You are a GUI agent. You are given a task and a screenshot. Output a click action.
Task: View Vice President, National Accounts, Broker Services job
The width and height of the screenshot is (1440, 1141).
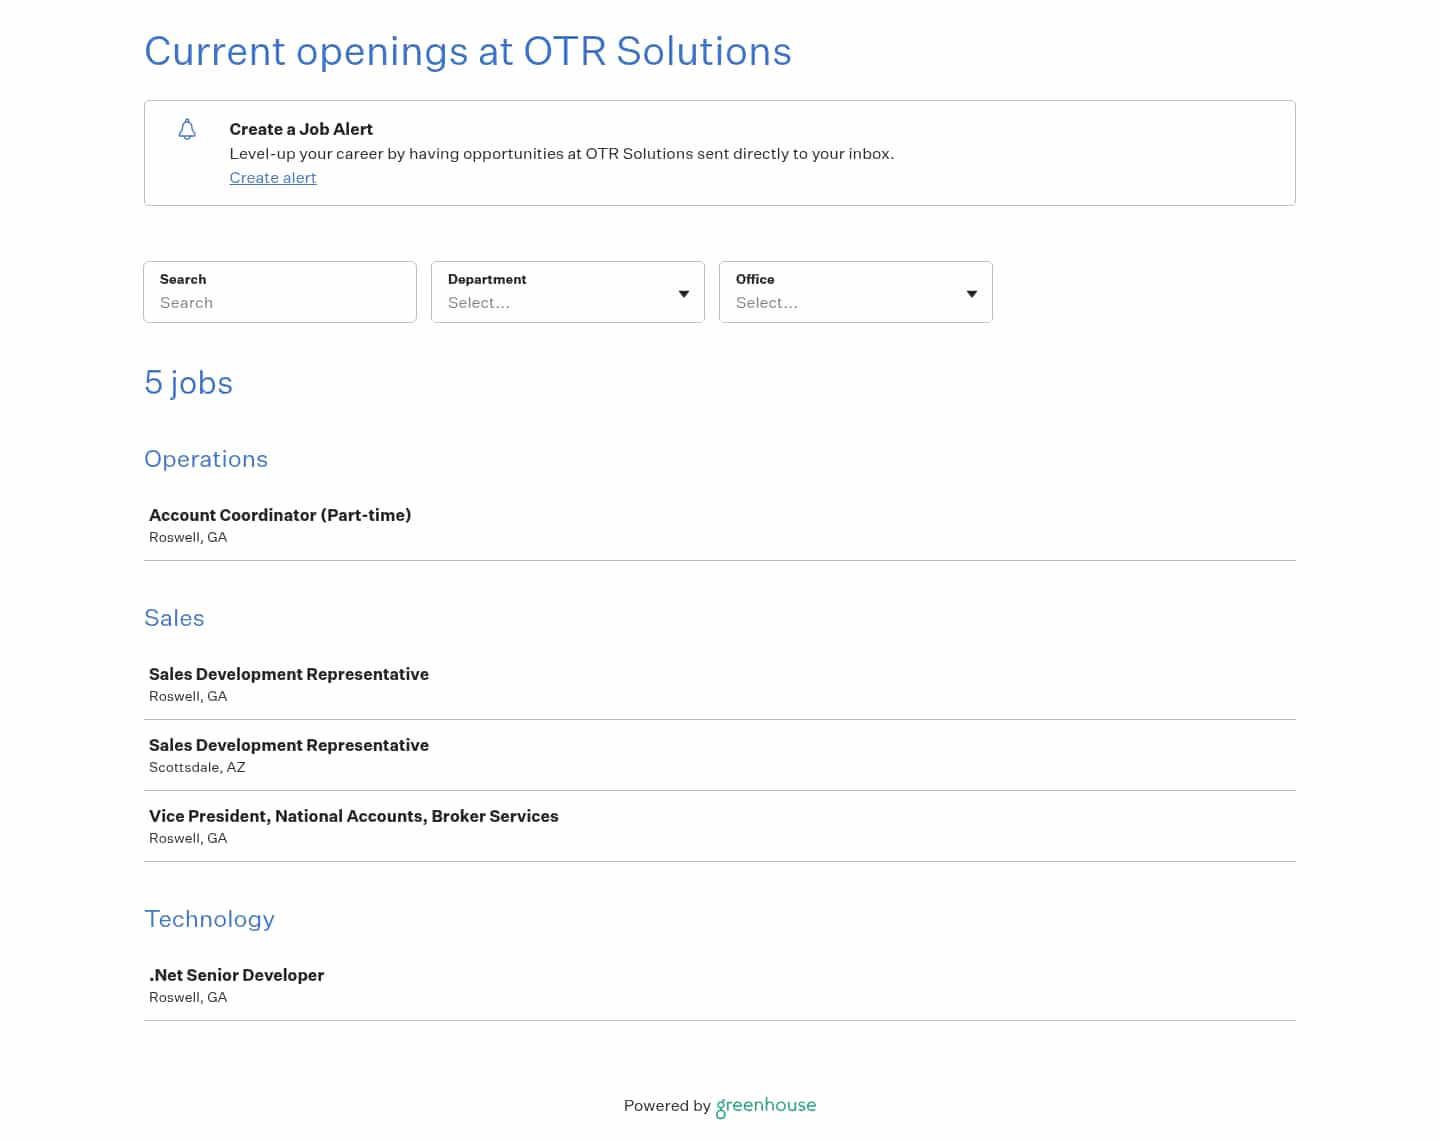pos(720,826)
